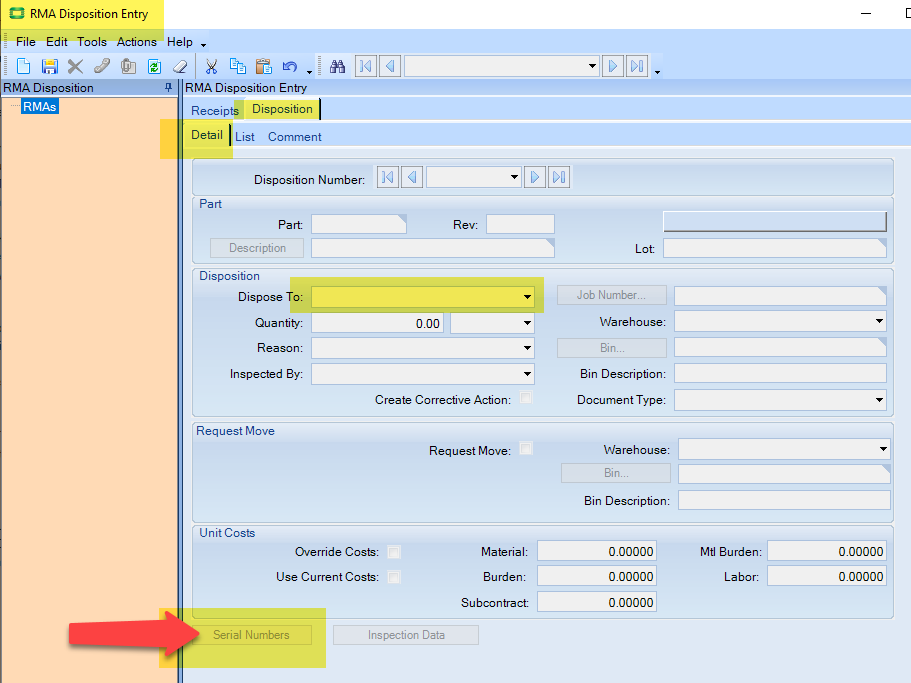Viewport: 911px width, 683px height.
Task: Click the Copy toolbar icon
Action: point(238,66)
